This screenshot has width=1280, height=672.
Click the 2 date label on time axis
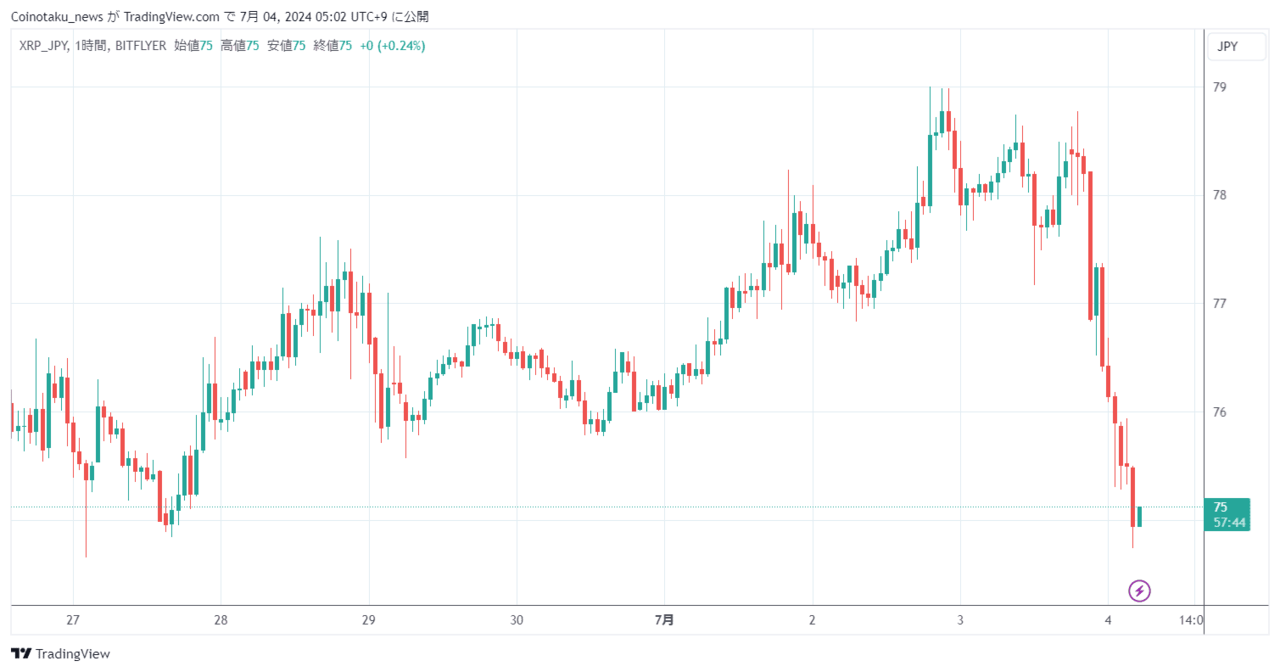pyautogui.click(x=812, y=620)
